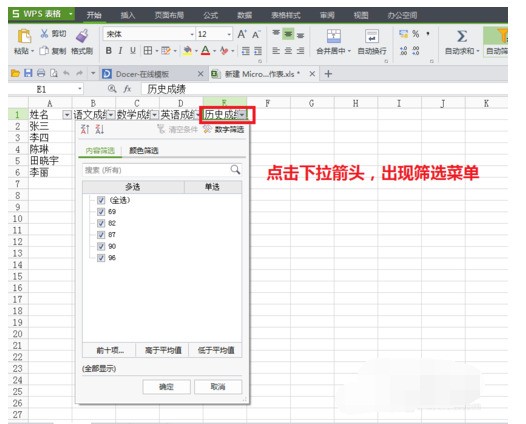This screenshot has height=424, width=526.
Task: Sort ascending in filter menu
Action: pyautogui.click(x=85, y=129)
